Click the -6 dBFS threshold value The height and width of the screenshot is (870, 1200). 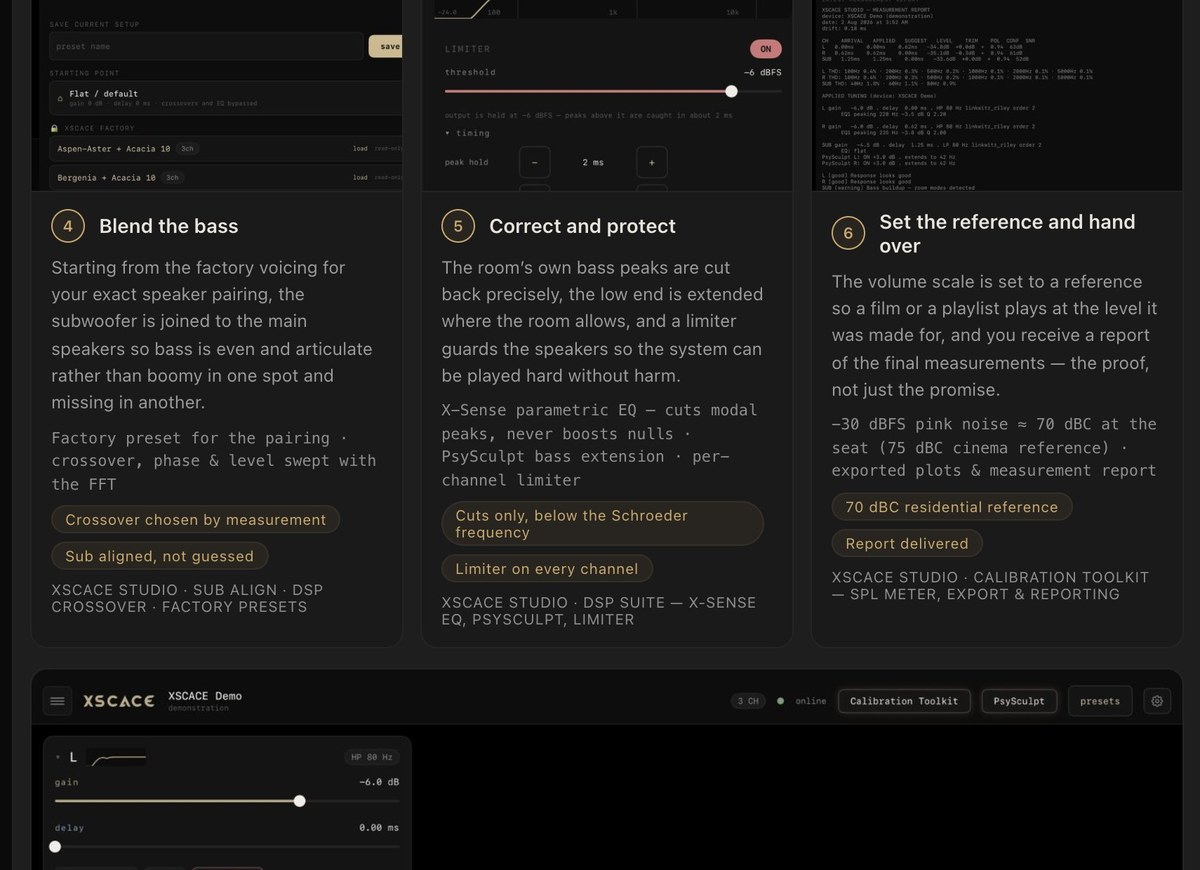point(763,72)
